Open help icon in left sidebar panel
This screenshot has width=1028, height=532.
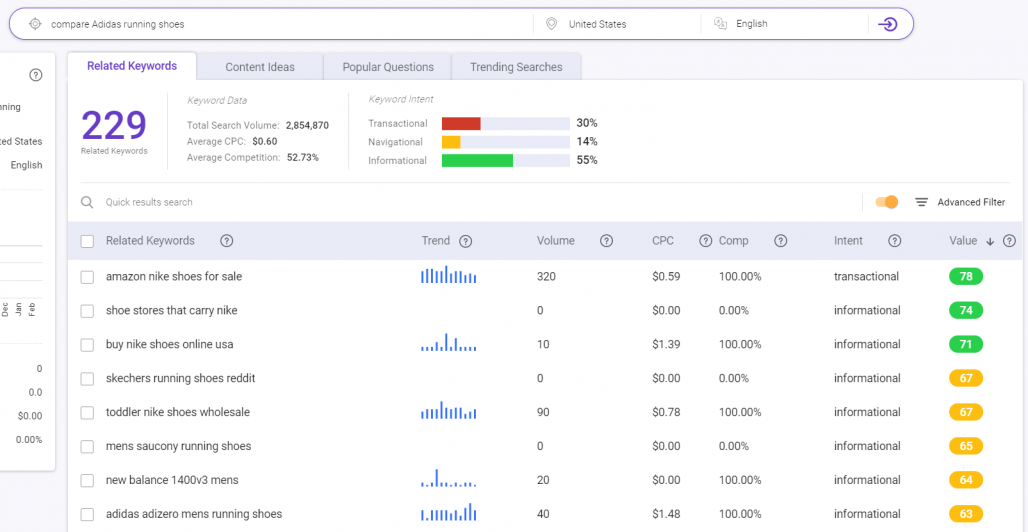[36, 75]
